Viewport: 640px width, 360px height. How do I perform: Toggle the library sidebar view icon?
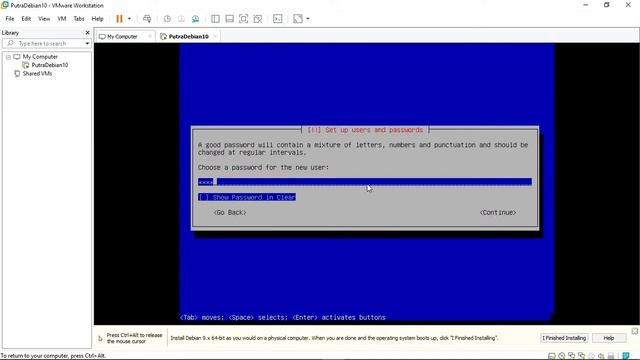pyautogui.click(x=216, y=19)
